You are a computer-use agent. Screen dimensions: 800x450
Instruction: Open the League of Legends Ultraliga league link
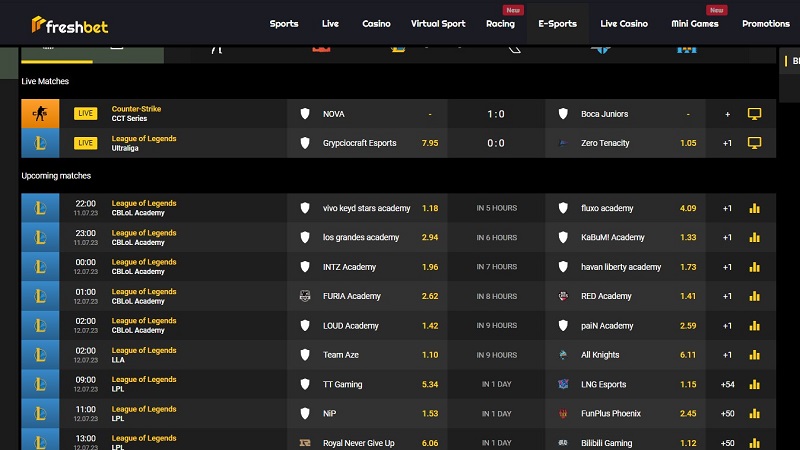(x=144, y=143)
